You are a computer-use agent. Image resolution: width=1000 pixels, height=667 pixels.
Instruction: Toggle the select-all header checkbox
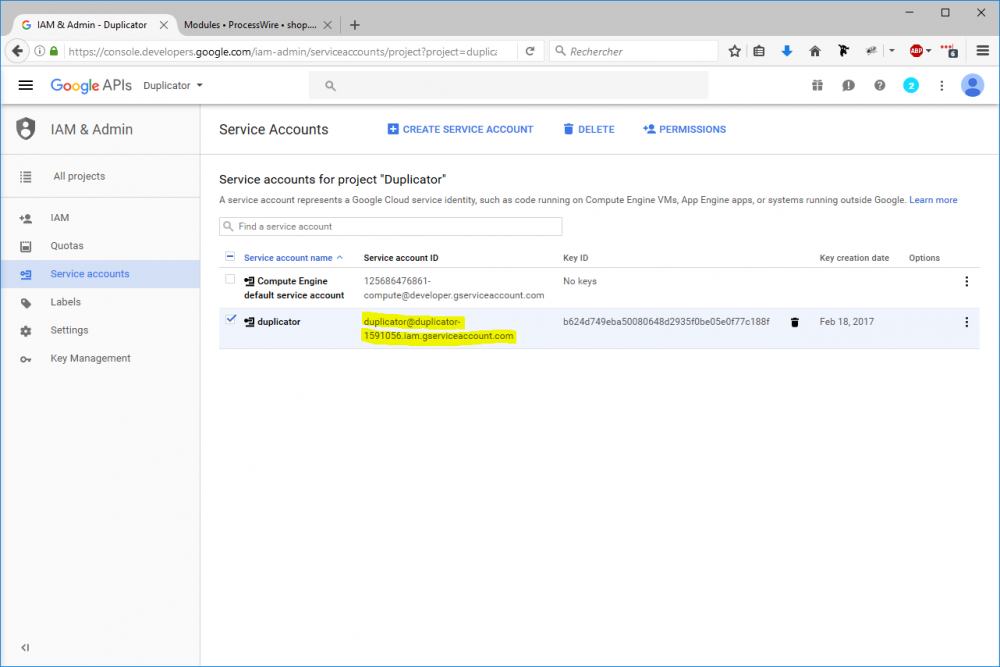231,257
